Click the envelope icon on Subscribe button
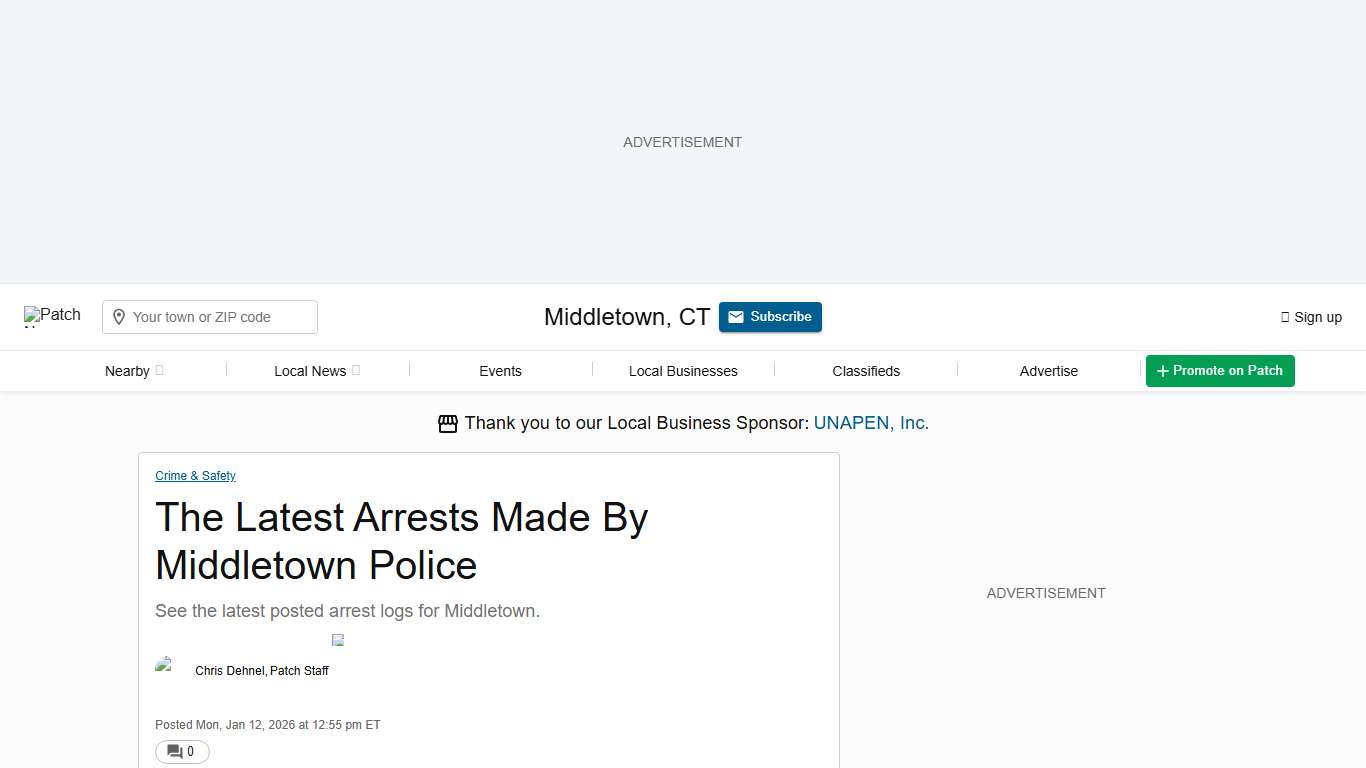Viewport: 1366px width, 768px height. pyautogui.click(x=737, y=316)
